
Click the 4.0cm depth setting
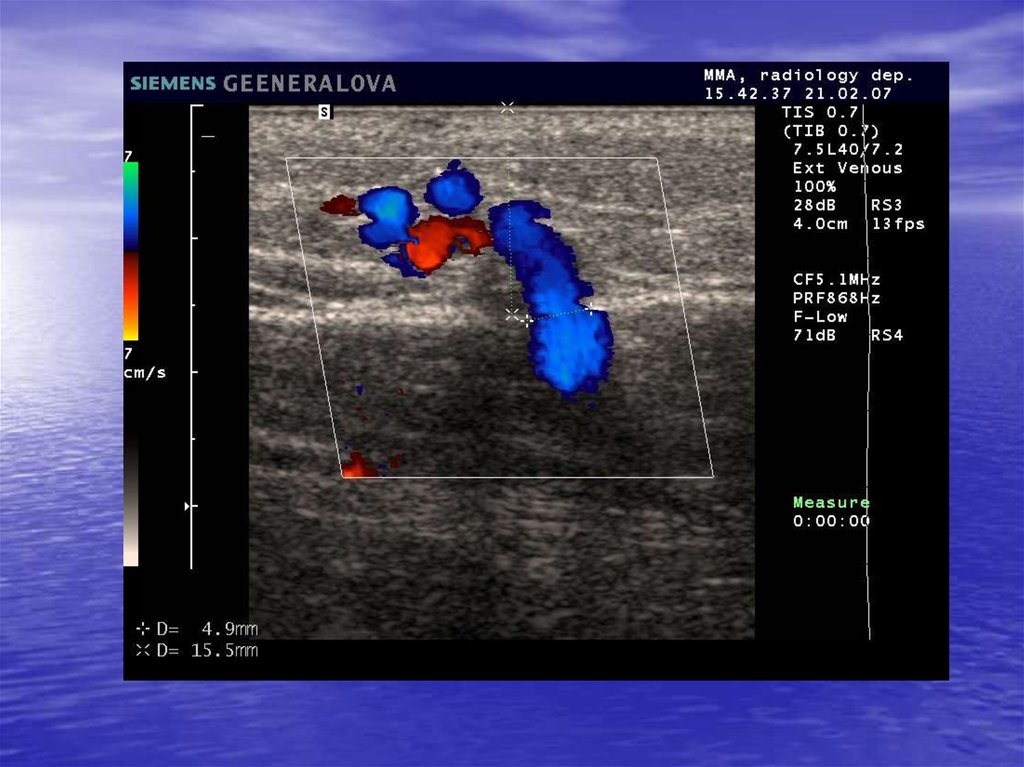click(820, 224)
